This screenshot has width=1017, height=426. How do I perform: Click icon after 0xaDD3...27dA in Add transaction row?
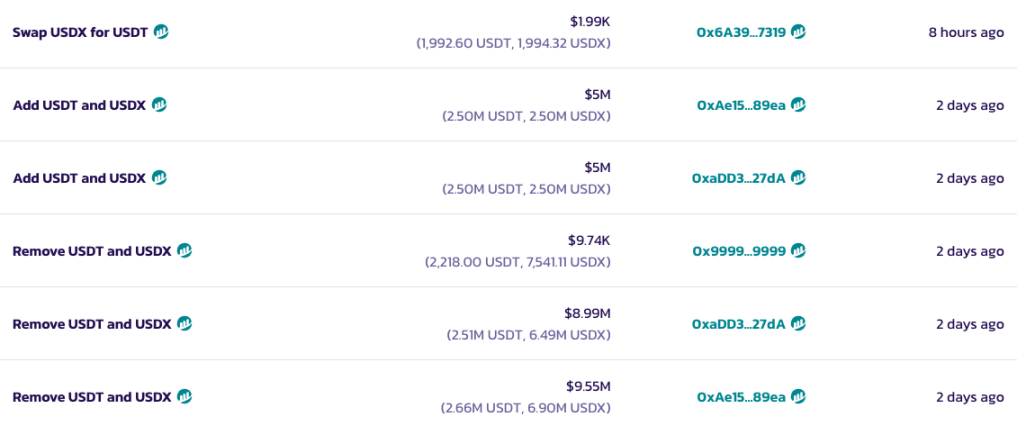(798, 178)
